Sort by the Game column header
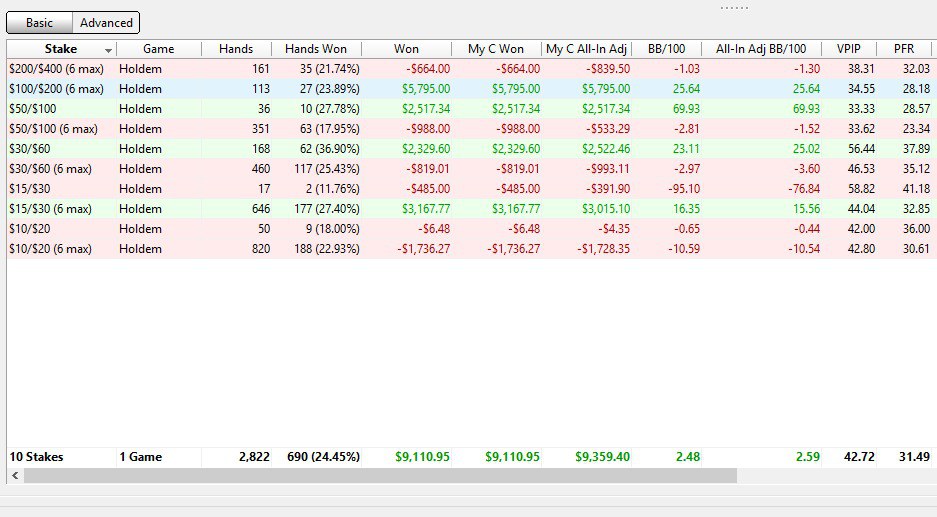Image resolution: width=937 pixels, height=517 pixels. pos(158,49)
